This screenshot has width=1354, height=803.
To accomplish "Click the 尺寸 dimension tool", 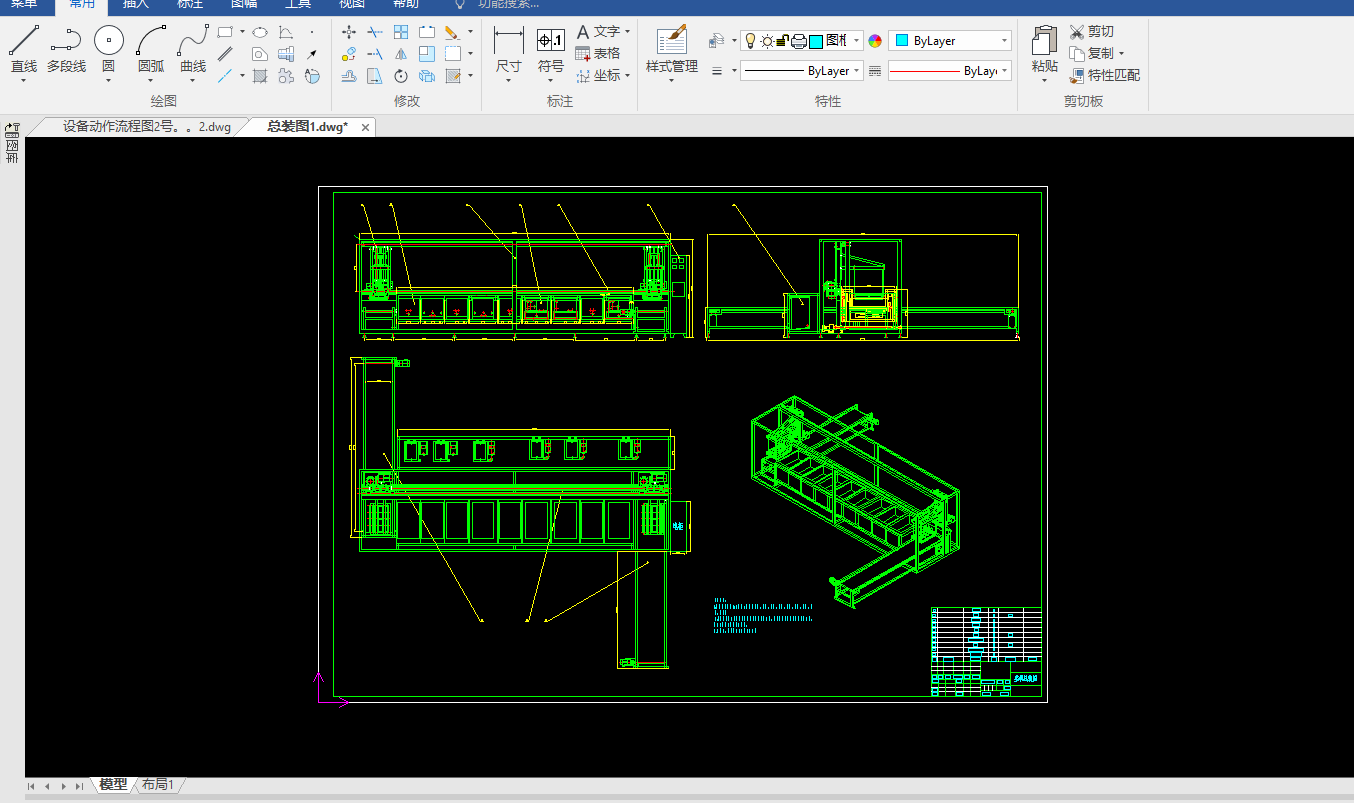I will [x=508, y=42].
